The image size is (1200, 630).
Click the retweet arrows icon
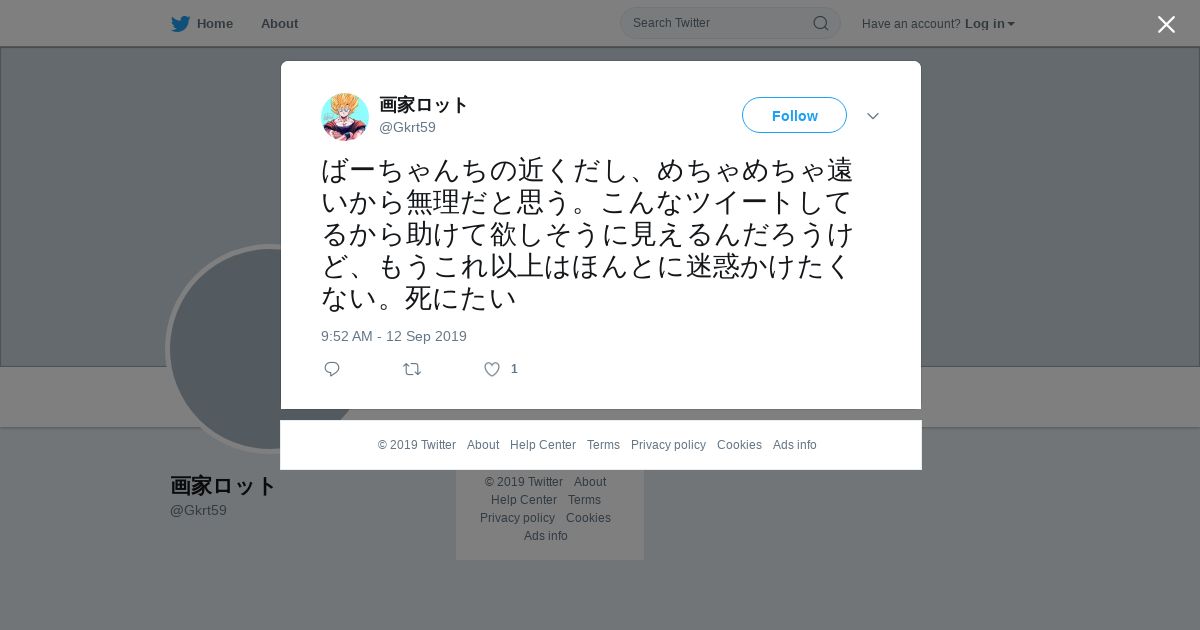coord(412,369)
